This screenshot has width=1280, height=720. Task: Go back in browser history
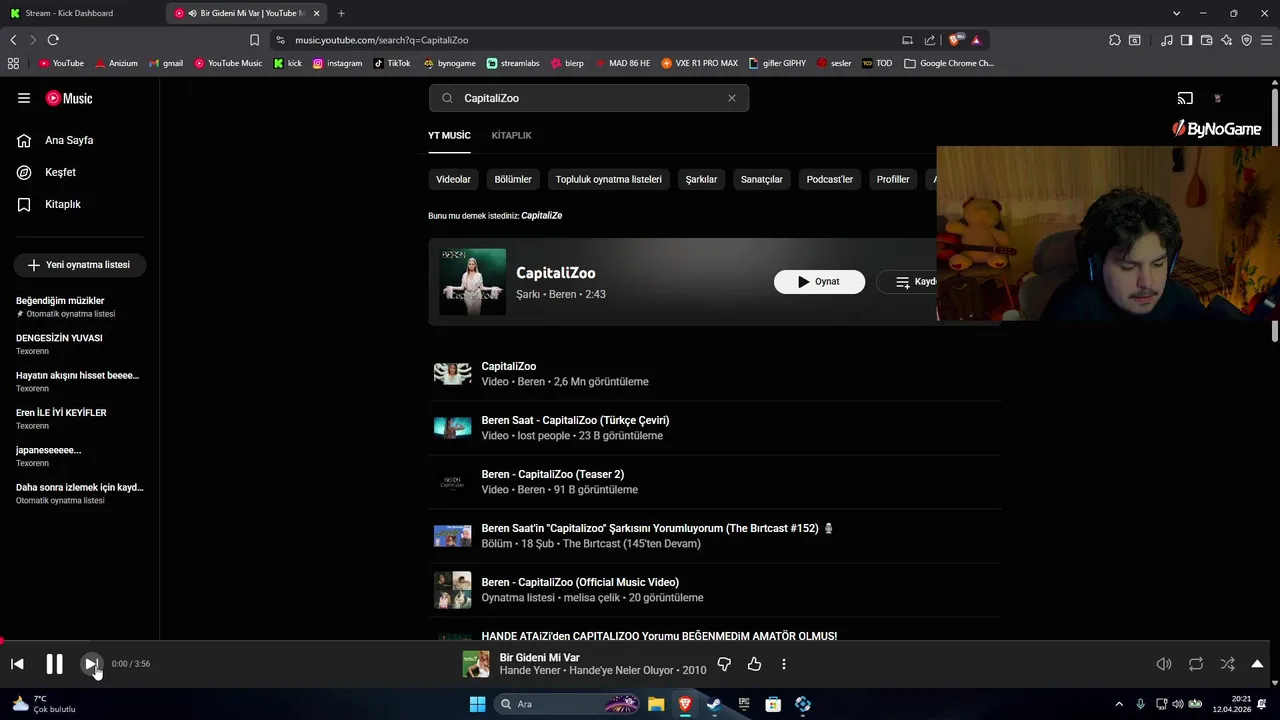tap(13, 40)
